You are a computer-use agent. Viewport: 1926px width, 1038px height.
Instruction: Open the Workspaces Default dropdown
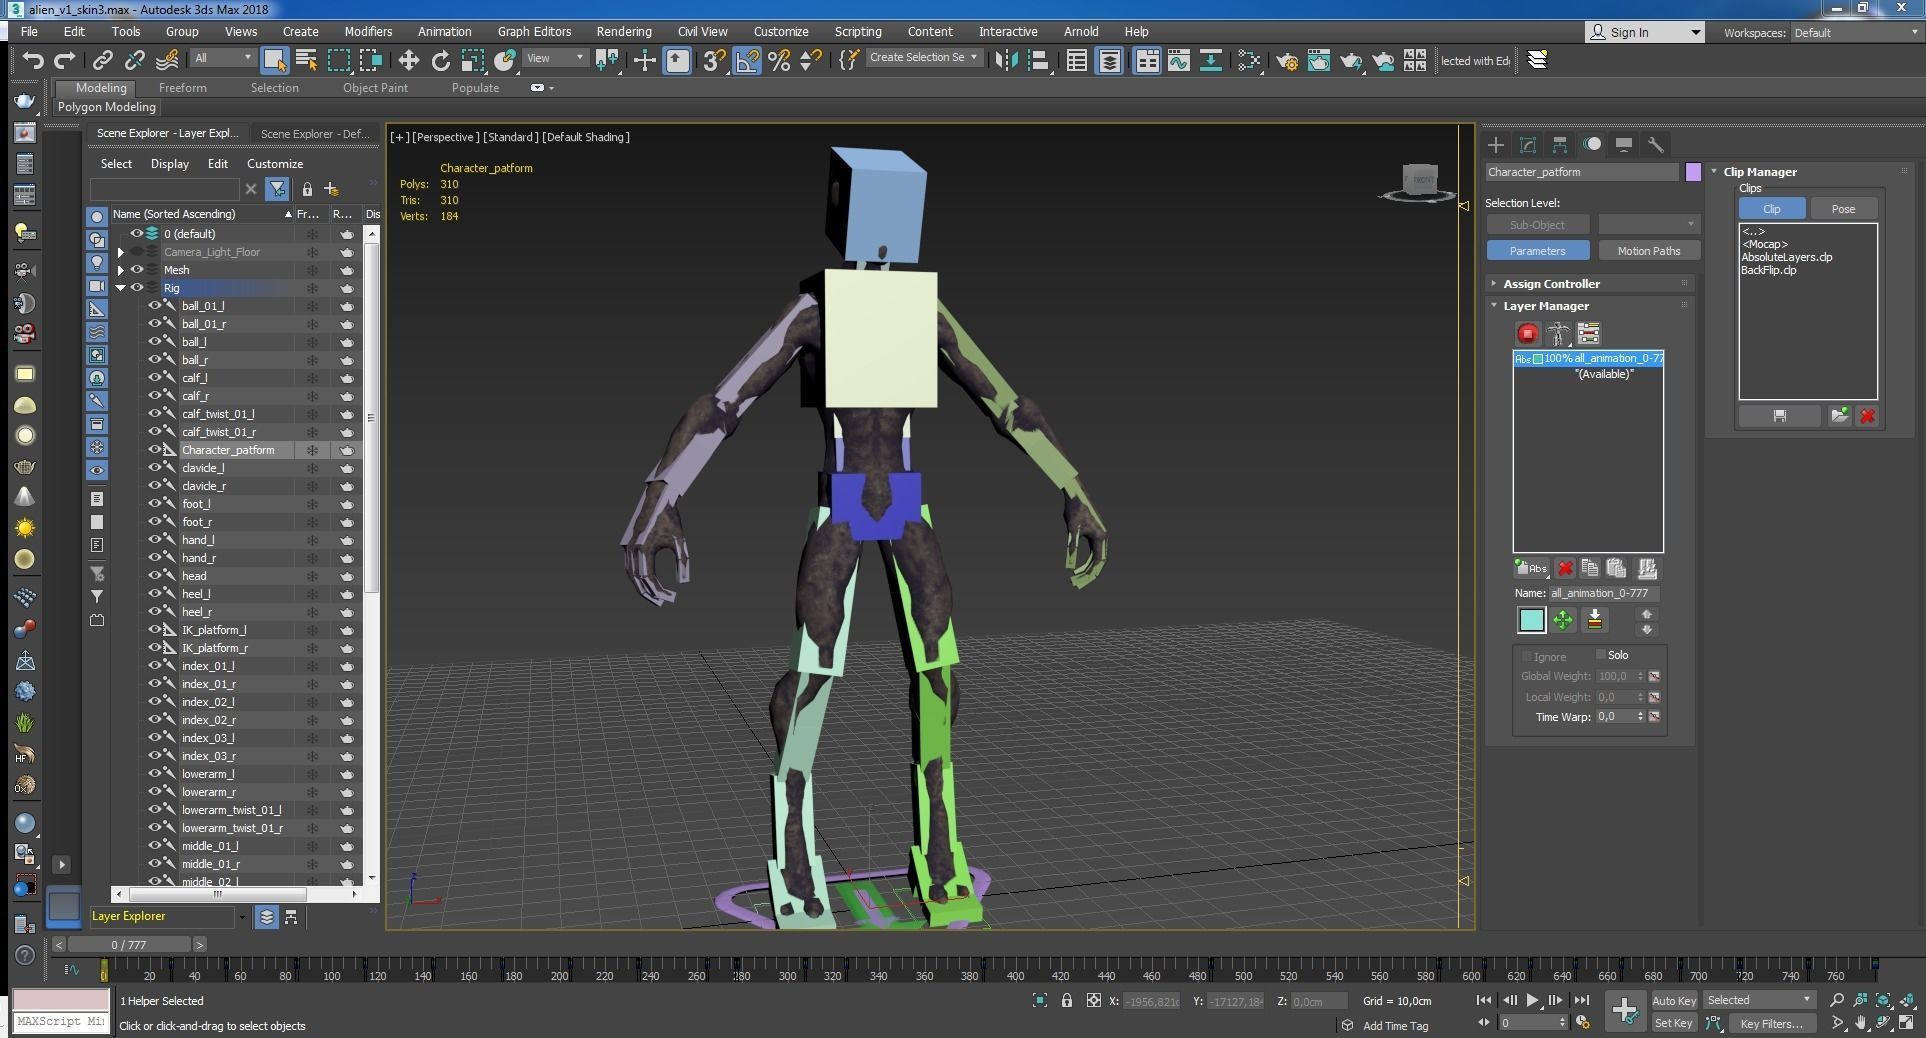(1855, 33)
